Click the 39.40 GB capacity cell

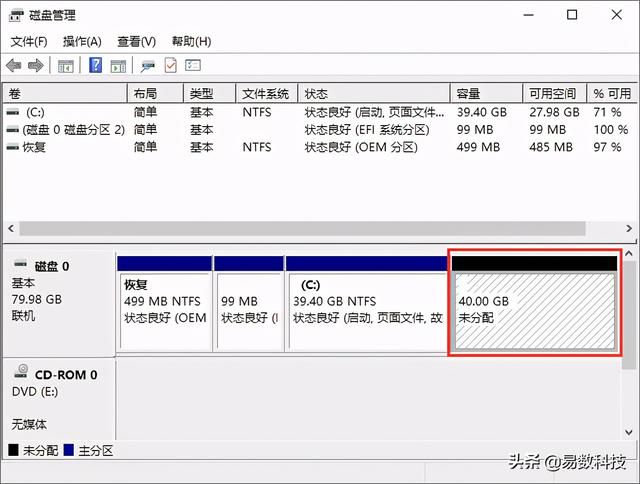[482, 112]
